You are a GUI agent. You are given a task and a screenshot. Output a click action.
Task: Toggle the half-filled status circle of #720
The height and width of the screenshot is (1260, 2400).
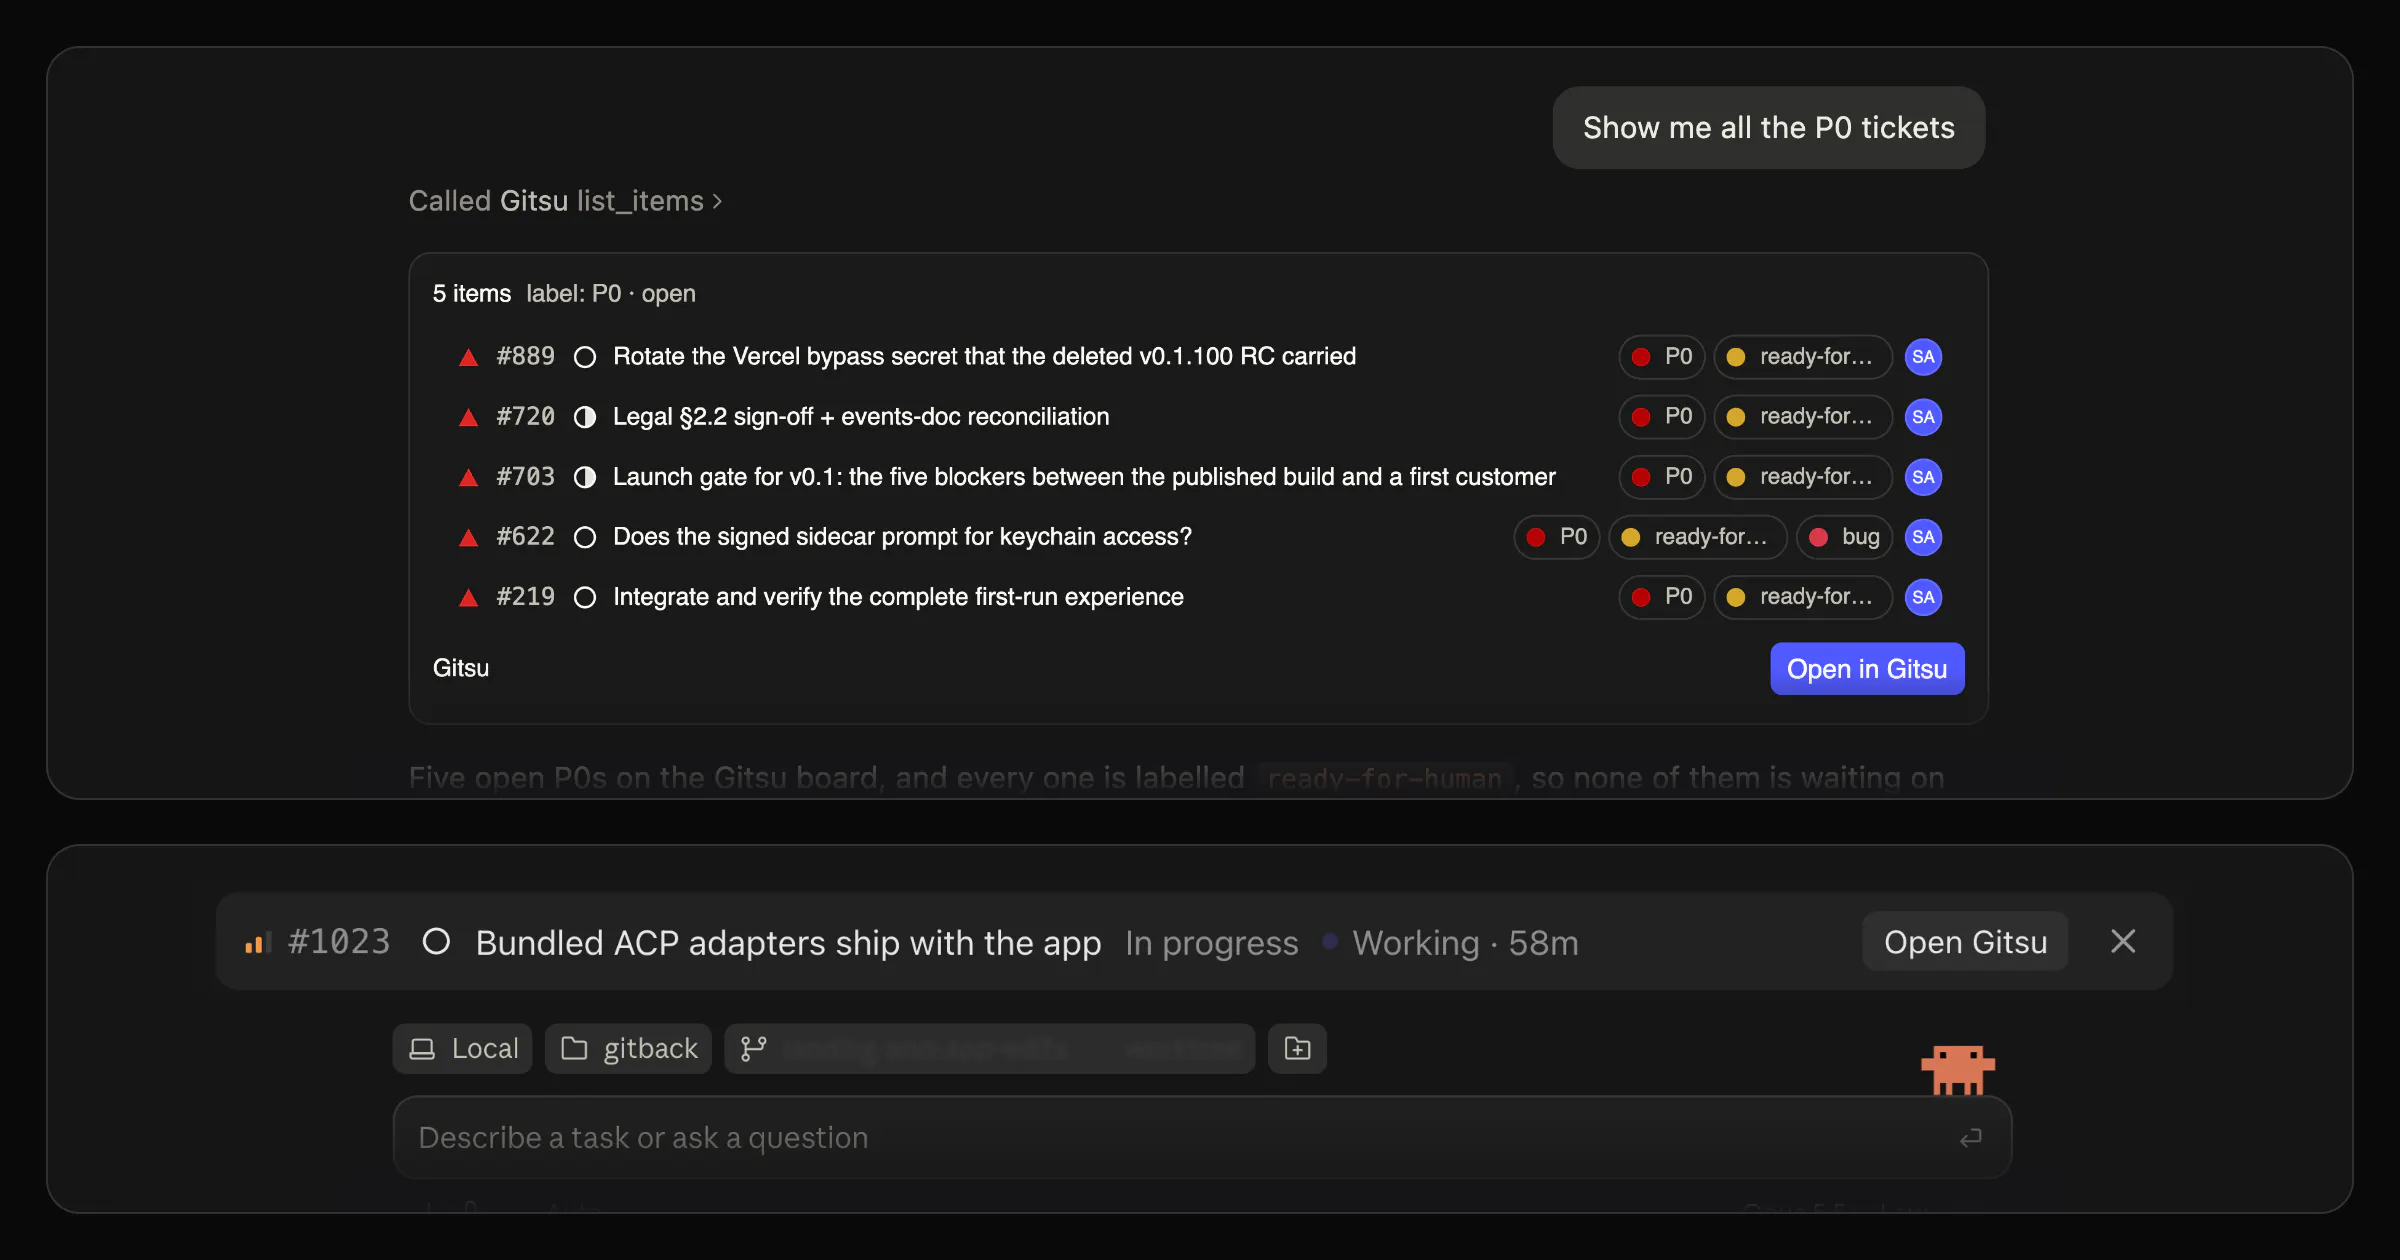tap(585, 417)
